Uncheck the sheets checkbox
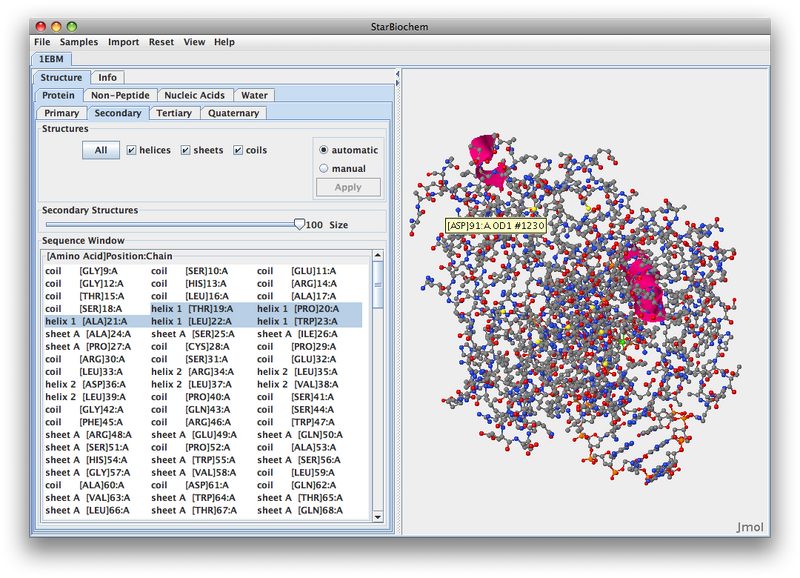The image size is (800, 578). point(185,150)
